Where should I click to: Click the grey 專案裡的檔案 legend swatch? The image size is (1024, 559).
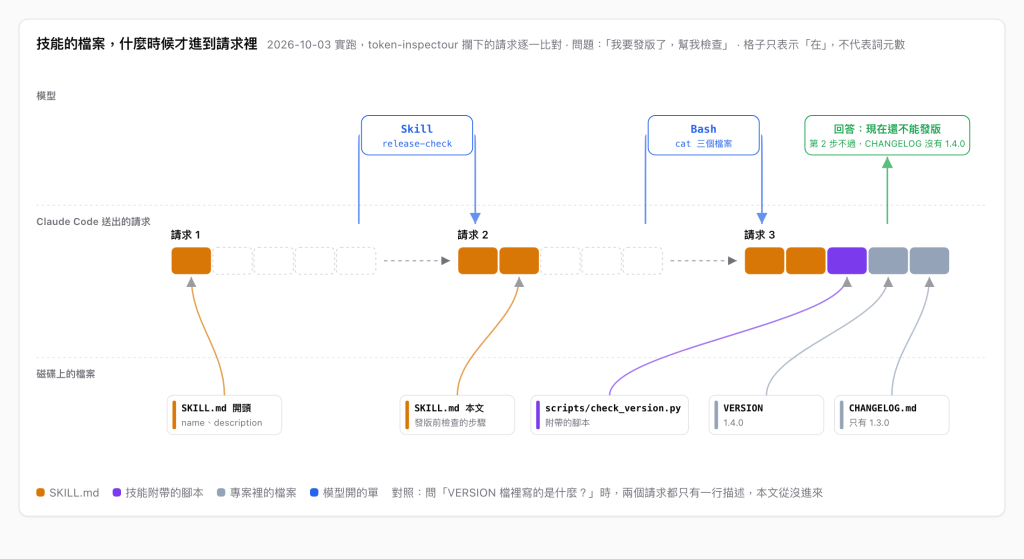[221, 492]
